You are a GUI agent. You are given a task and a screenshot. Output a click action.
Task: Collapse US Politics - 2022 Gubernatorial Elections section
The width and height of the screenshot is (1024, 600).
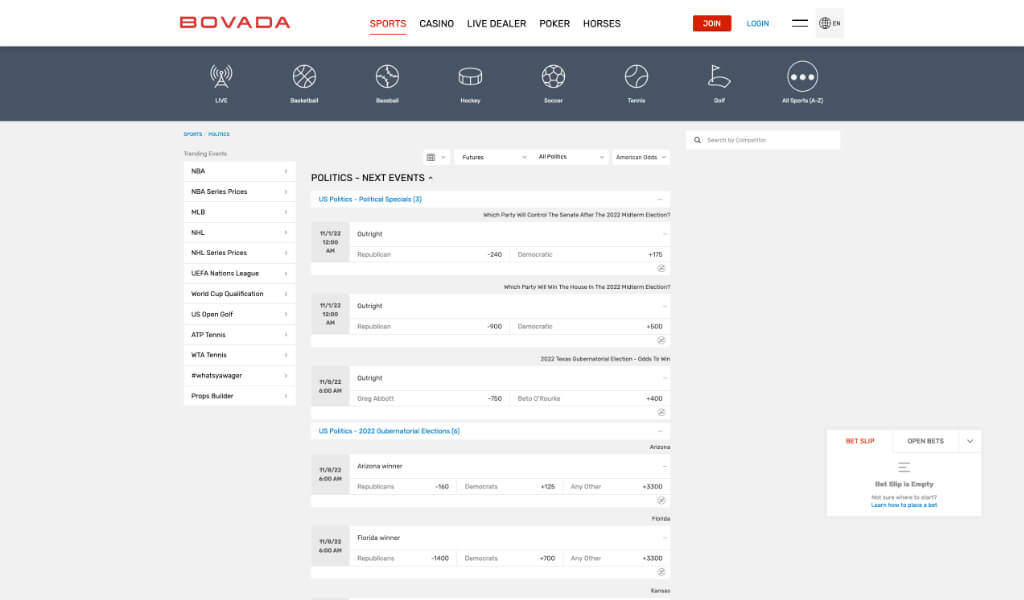[660, 431]
